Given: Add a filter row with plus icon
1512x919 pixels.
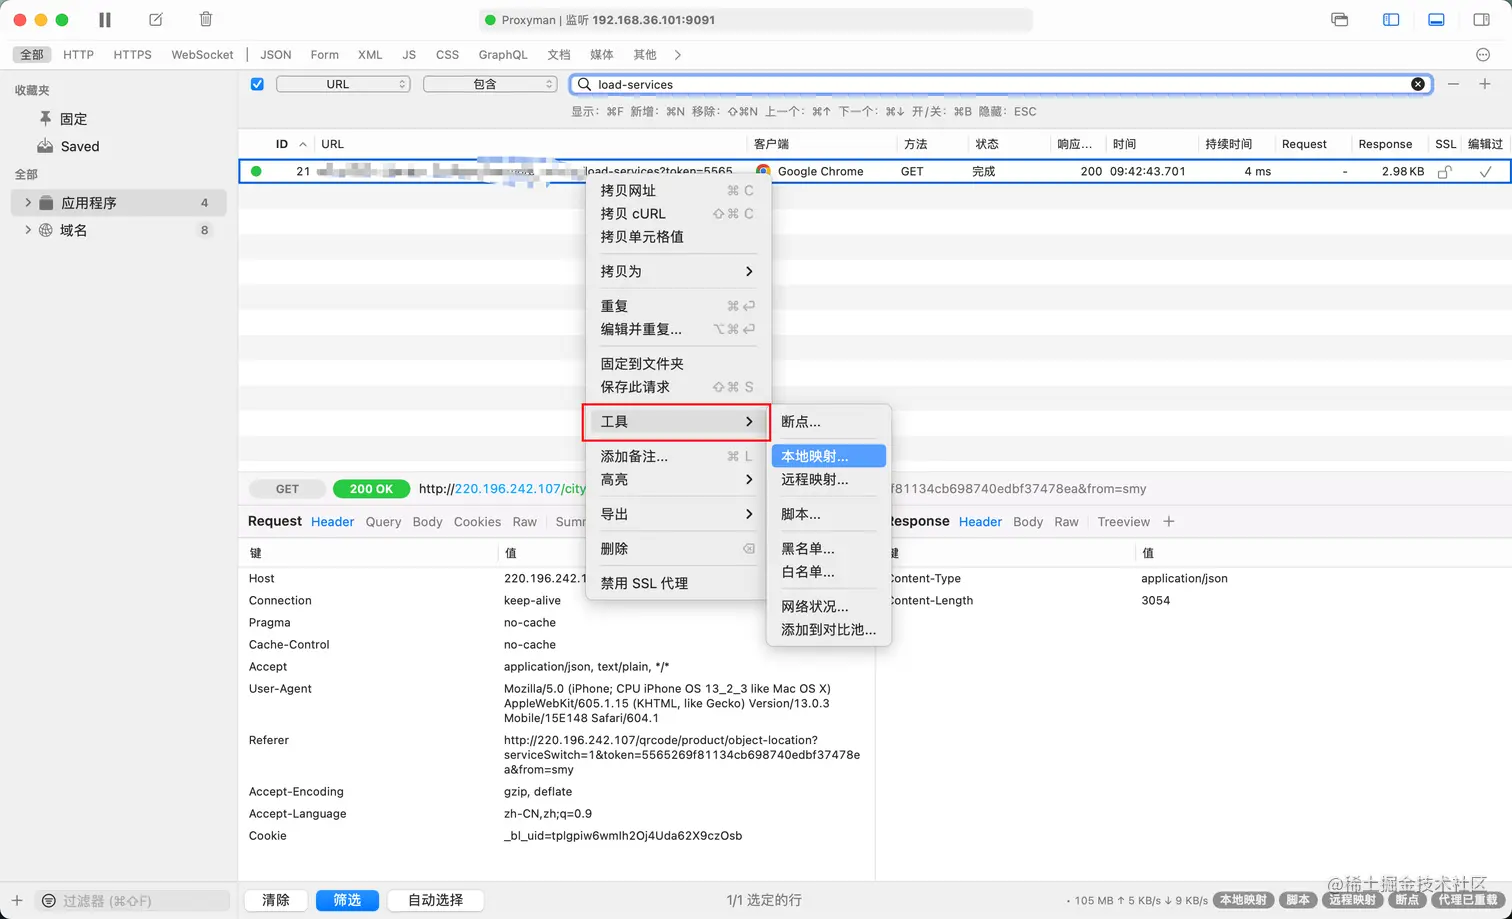Looking at the screenshot, I should (x=1485, y=84).
